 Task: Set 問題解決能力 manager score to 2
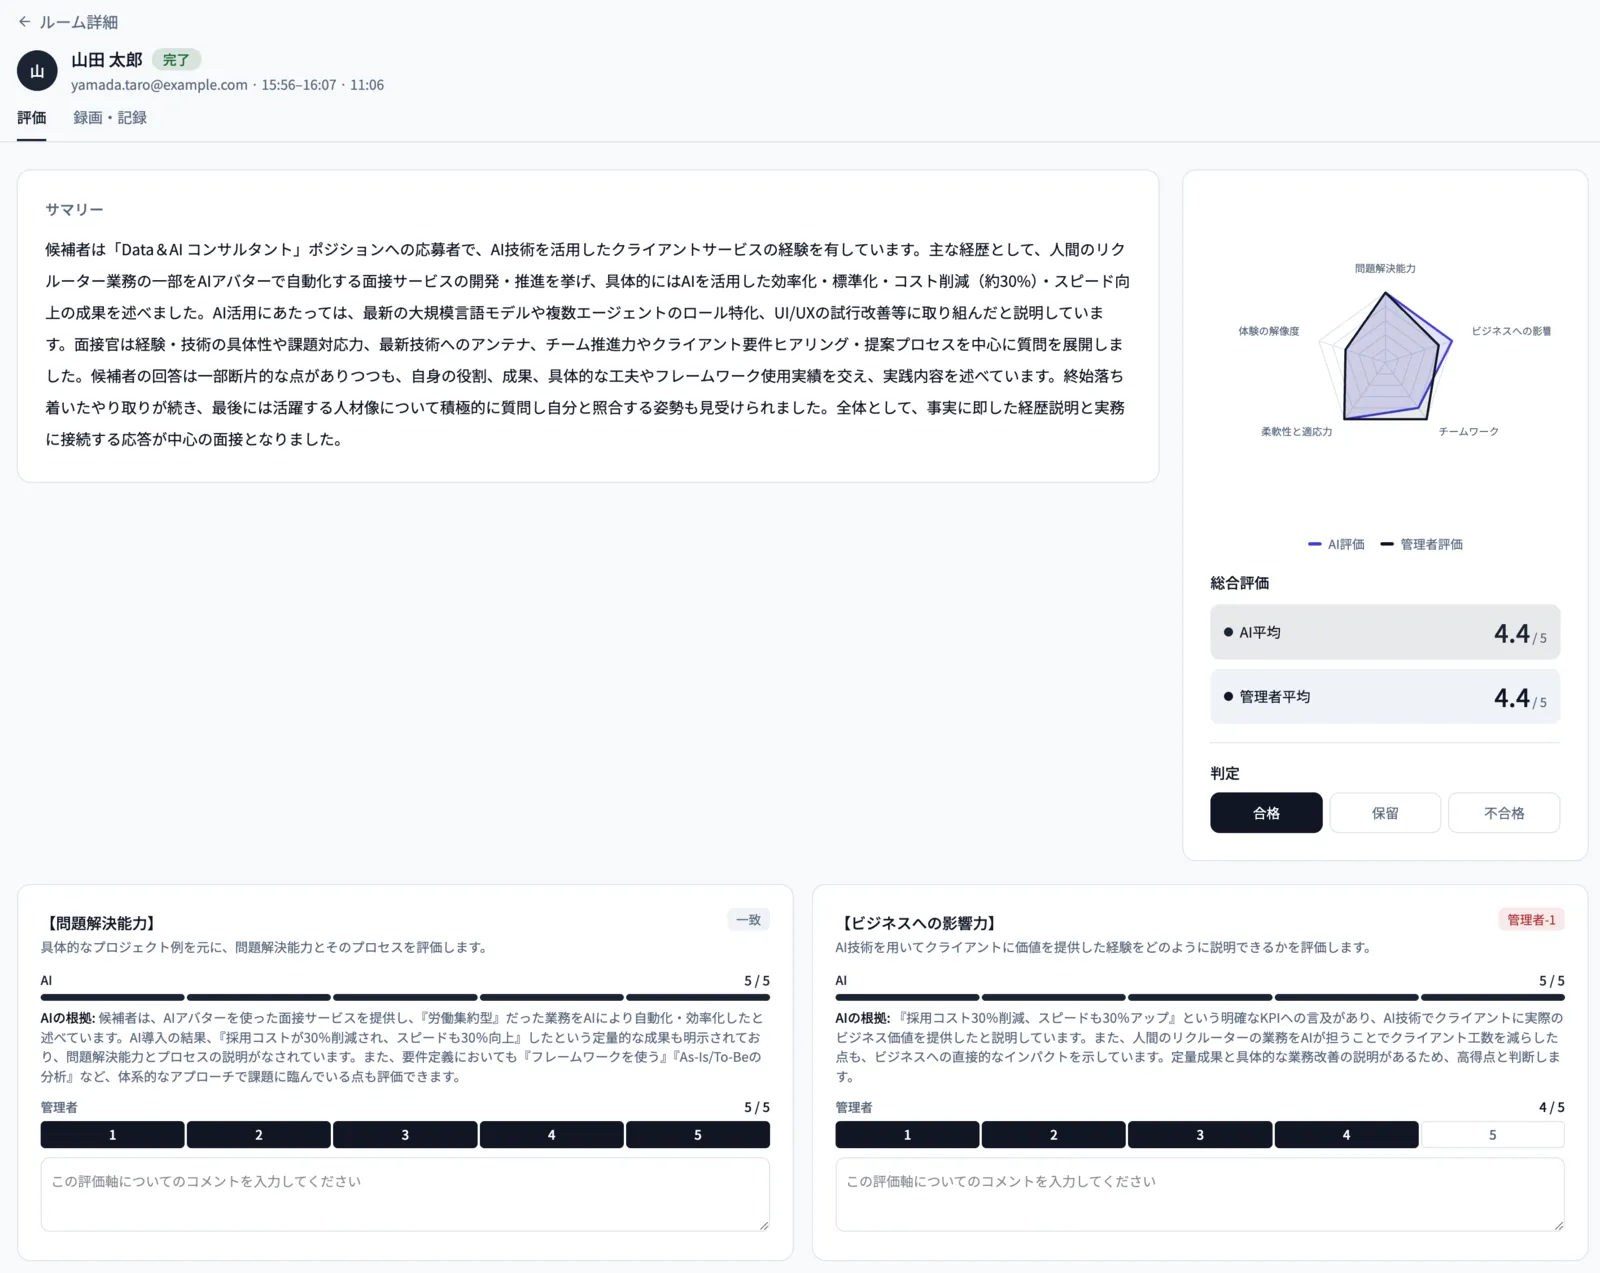coord(258,1135)
